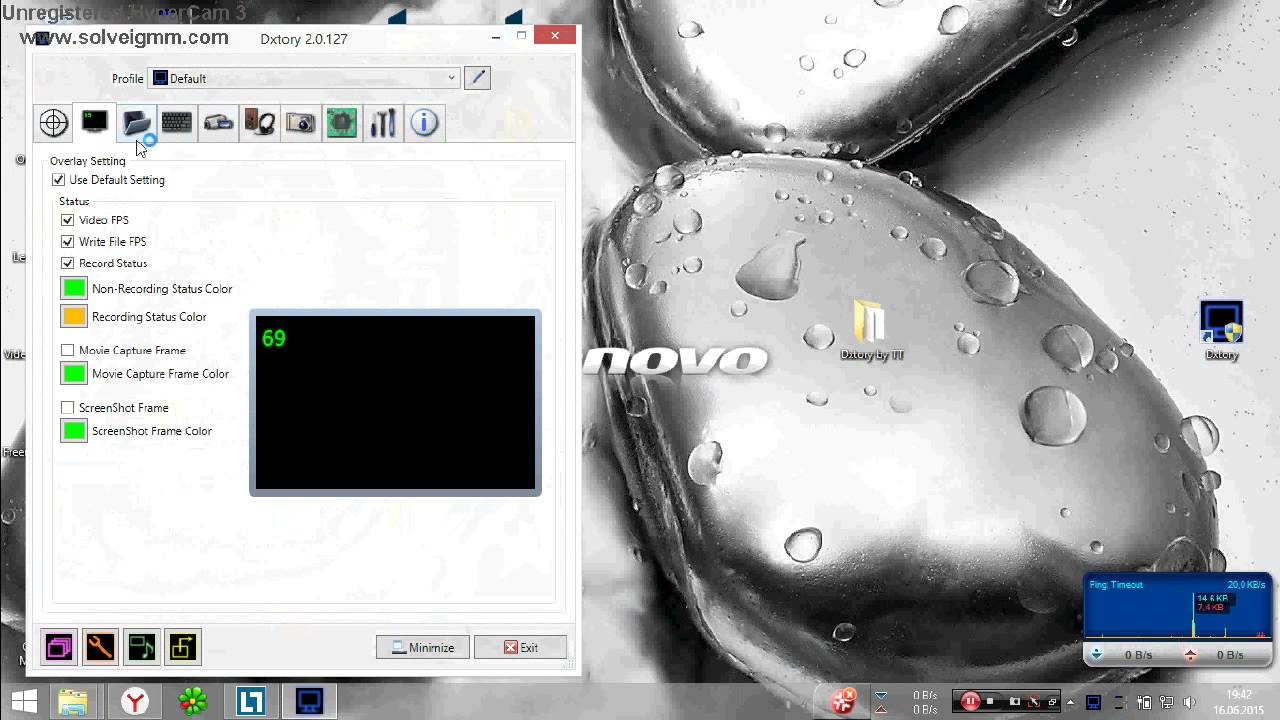
Task: Expand the hidden system tray icons arrow
Action: [1070, 702]
